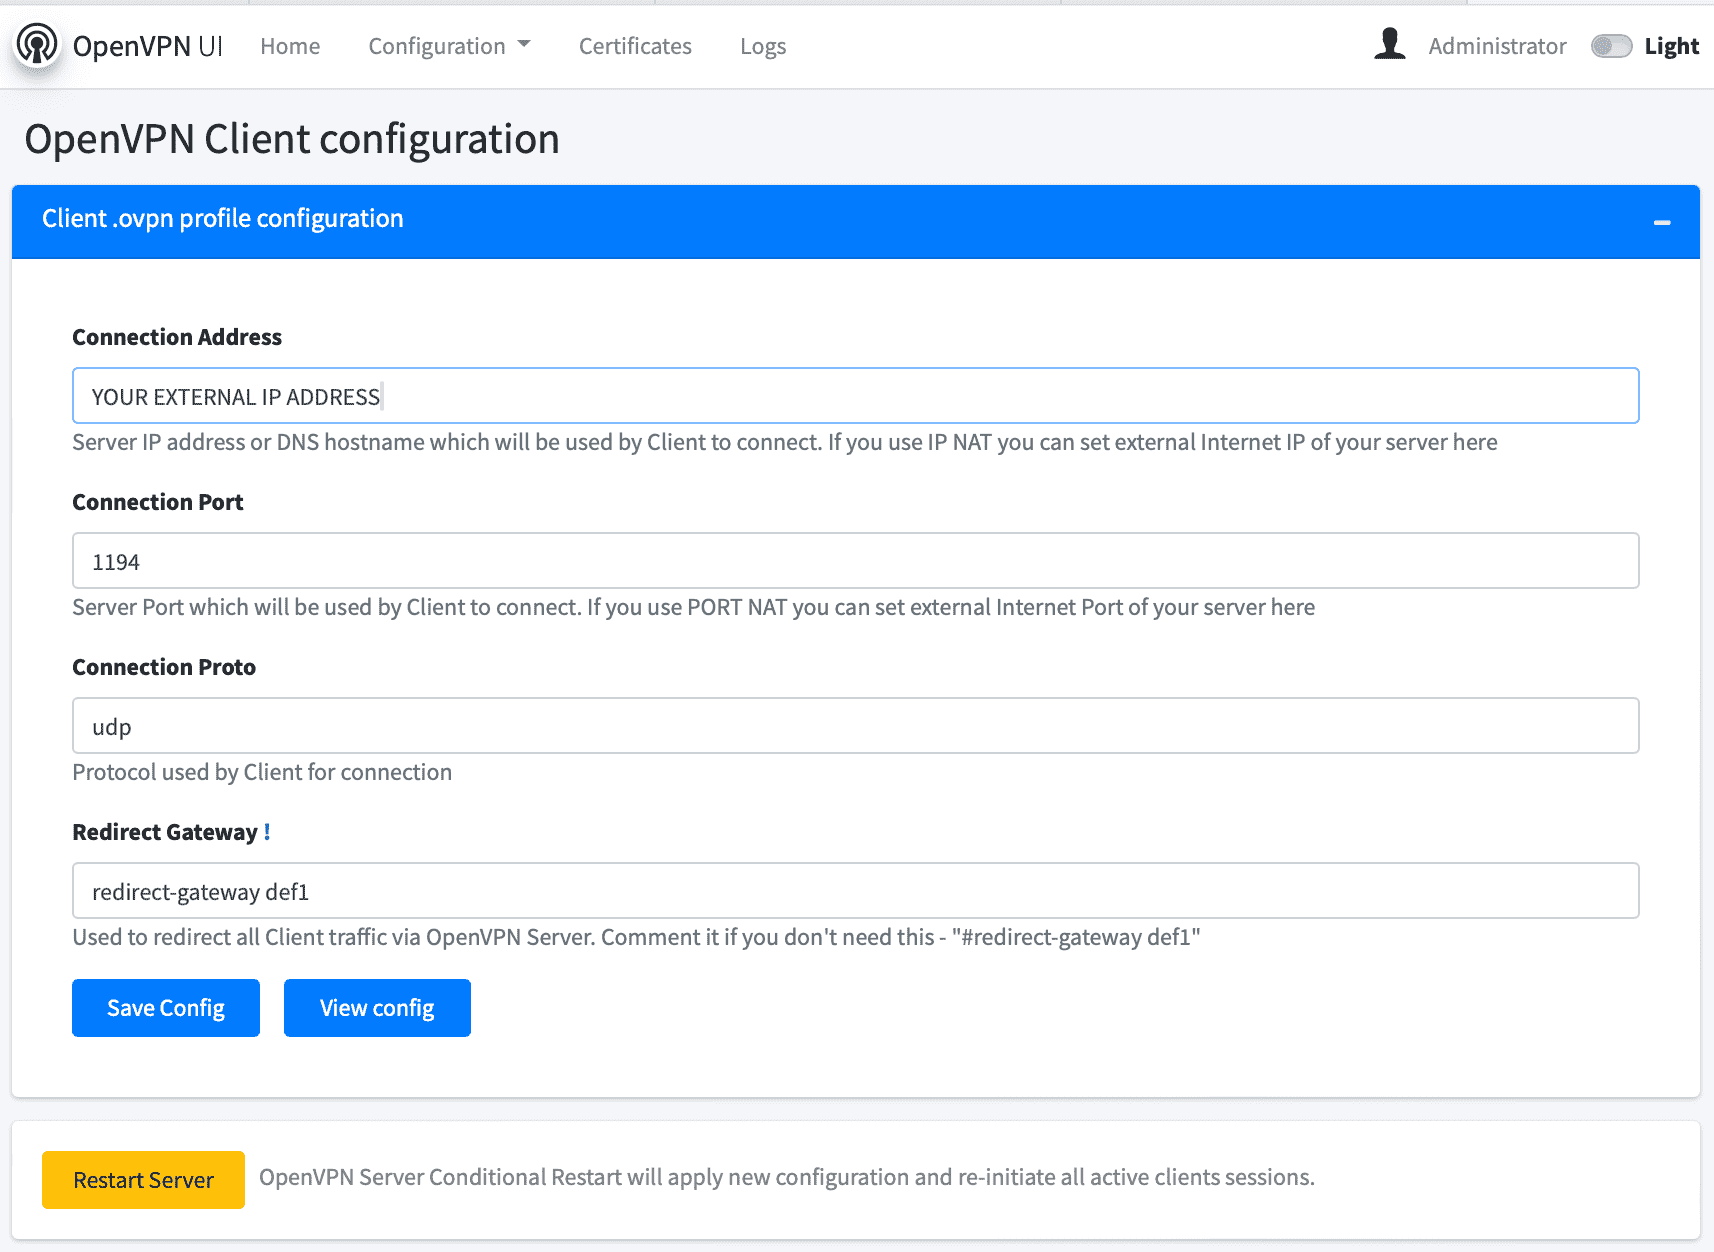The image size is (1714, 1252).
Task: Click the Connection Port label
Action: coord(158,502)
